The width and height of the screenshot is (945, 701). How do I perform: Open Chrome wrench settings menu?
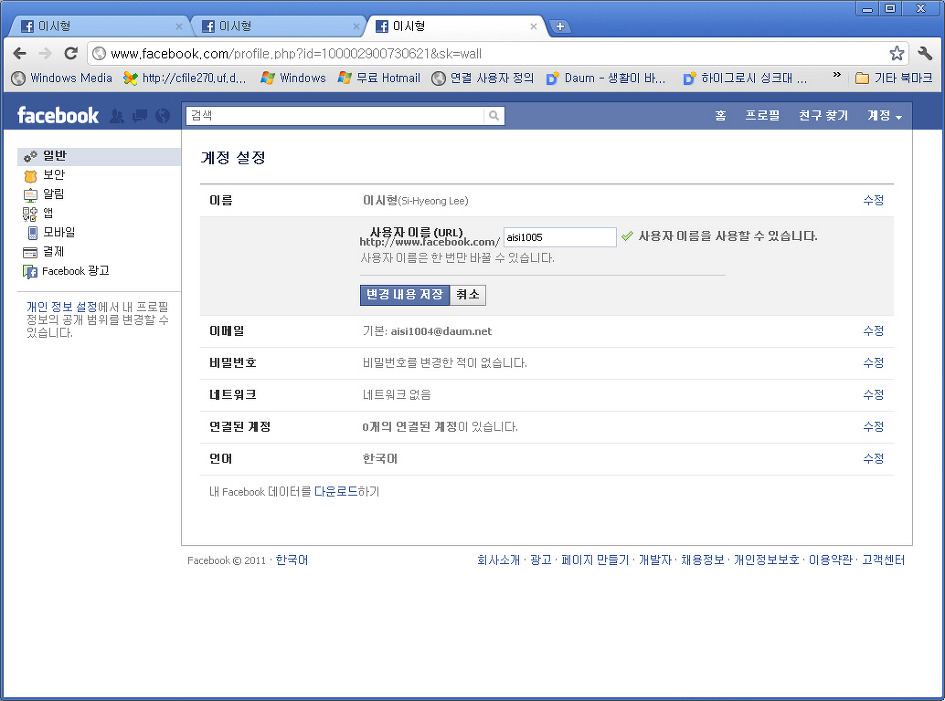pyautogui.click(x=926, y=54)
